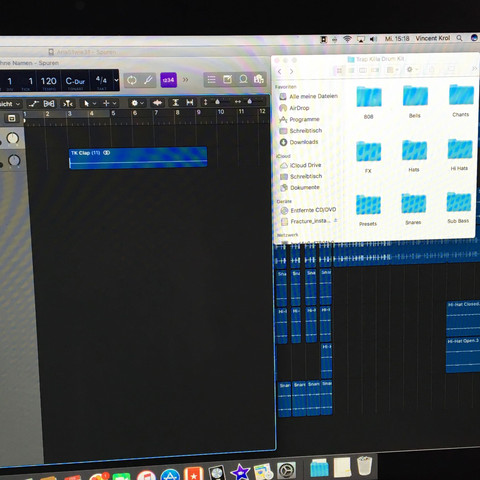Show automation in the tracks area

33,104
